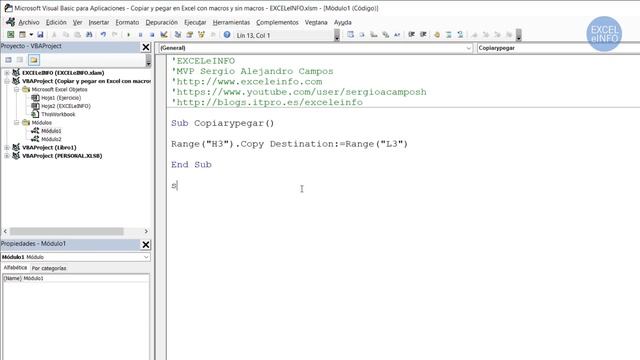The width and height of the screenshot is (640, 360).
Task: Collapse the VBAProject (Copiar y pegar en Excel) node
Action: coord(7,81)
